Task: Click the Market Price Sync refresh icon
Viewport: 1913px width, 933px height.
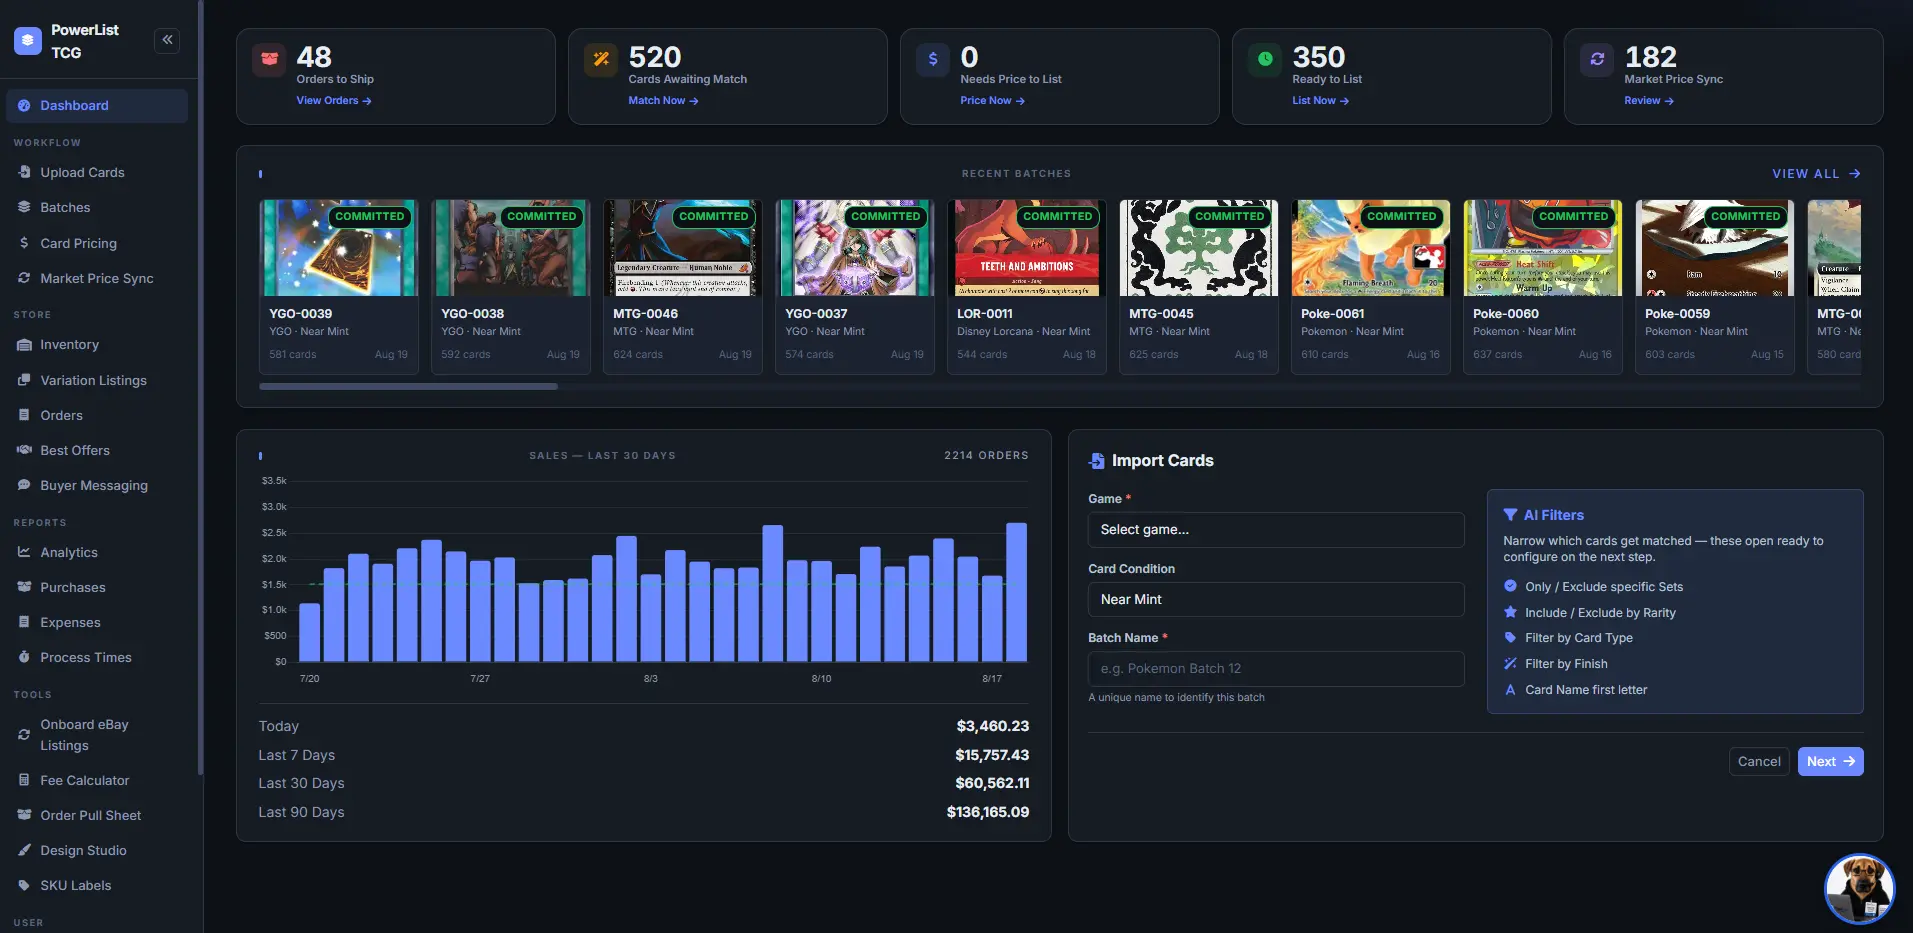Action: [x=1597, y=59]
